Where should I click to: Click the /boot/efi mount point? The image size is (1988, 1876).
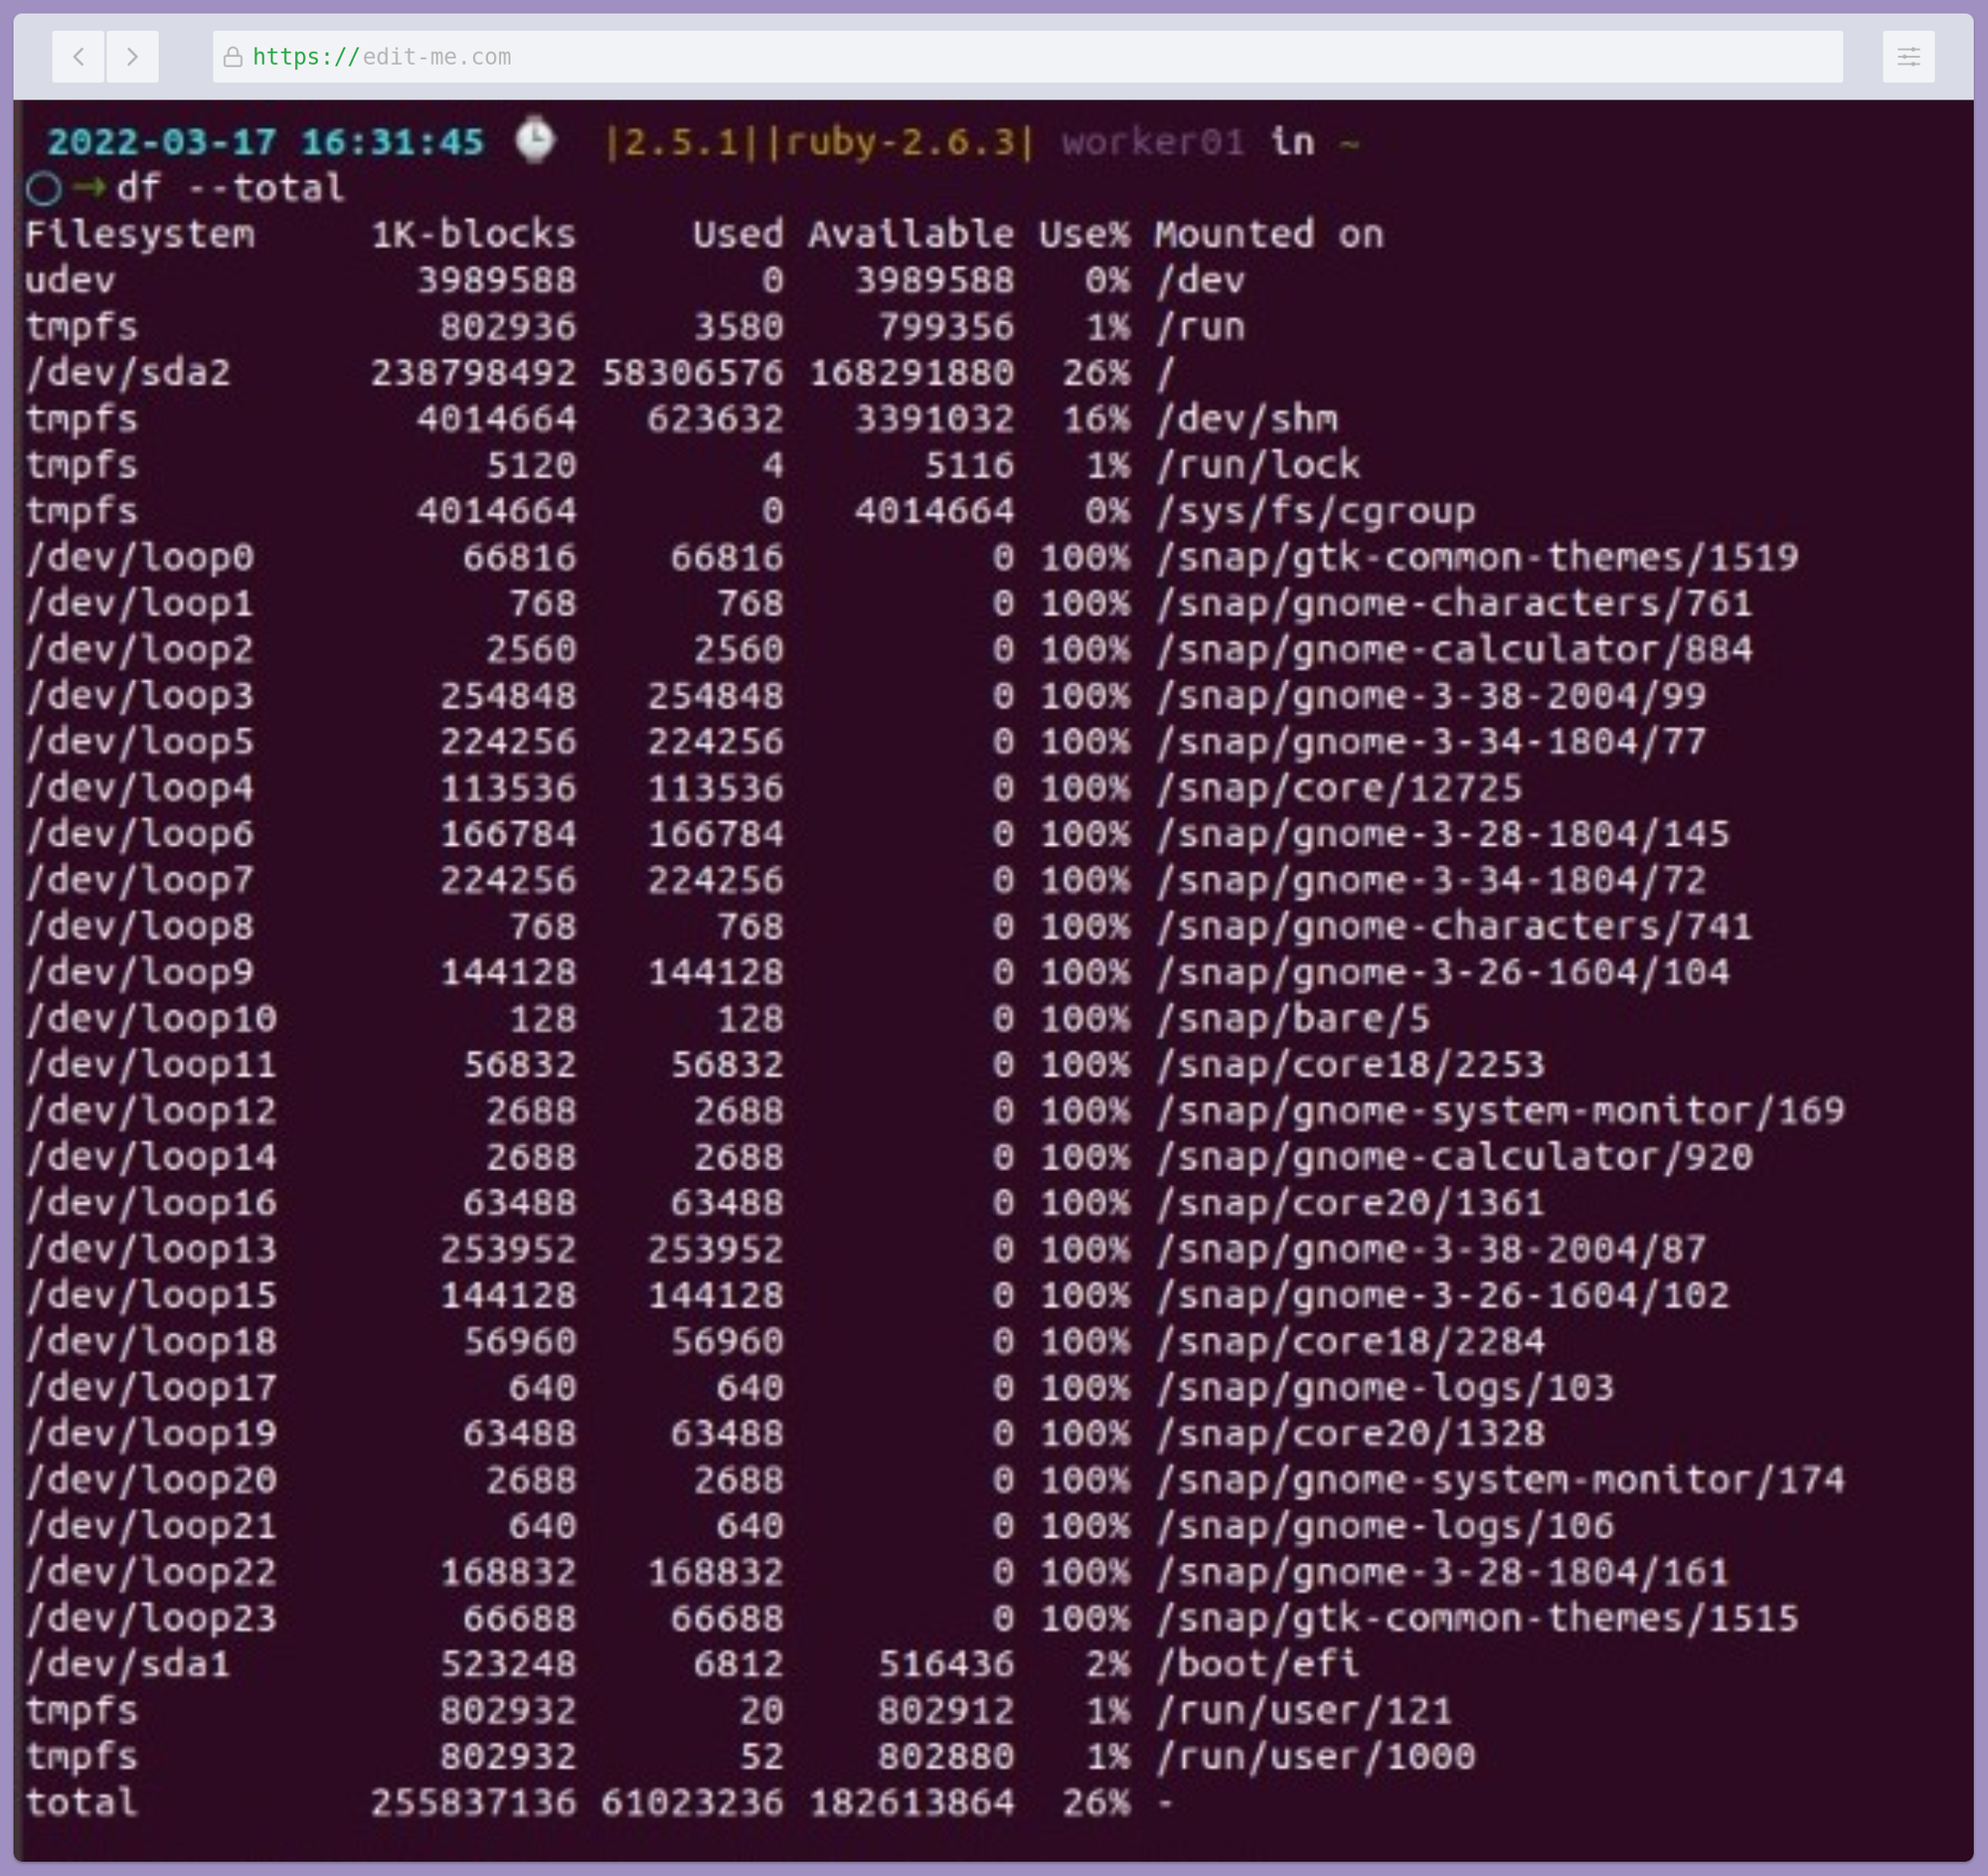(x=1258, y=1664)
